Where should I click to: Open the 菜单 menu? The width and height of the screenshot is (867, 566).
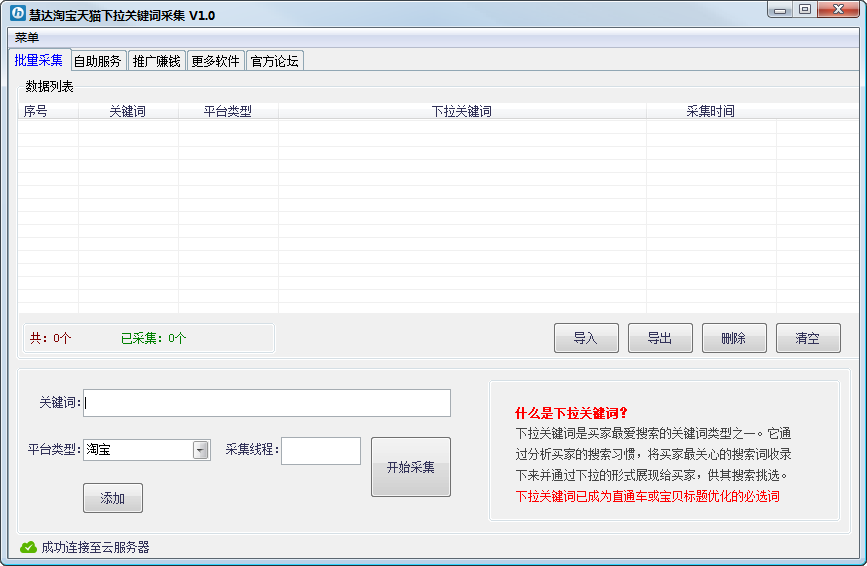coord(27,37)
